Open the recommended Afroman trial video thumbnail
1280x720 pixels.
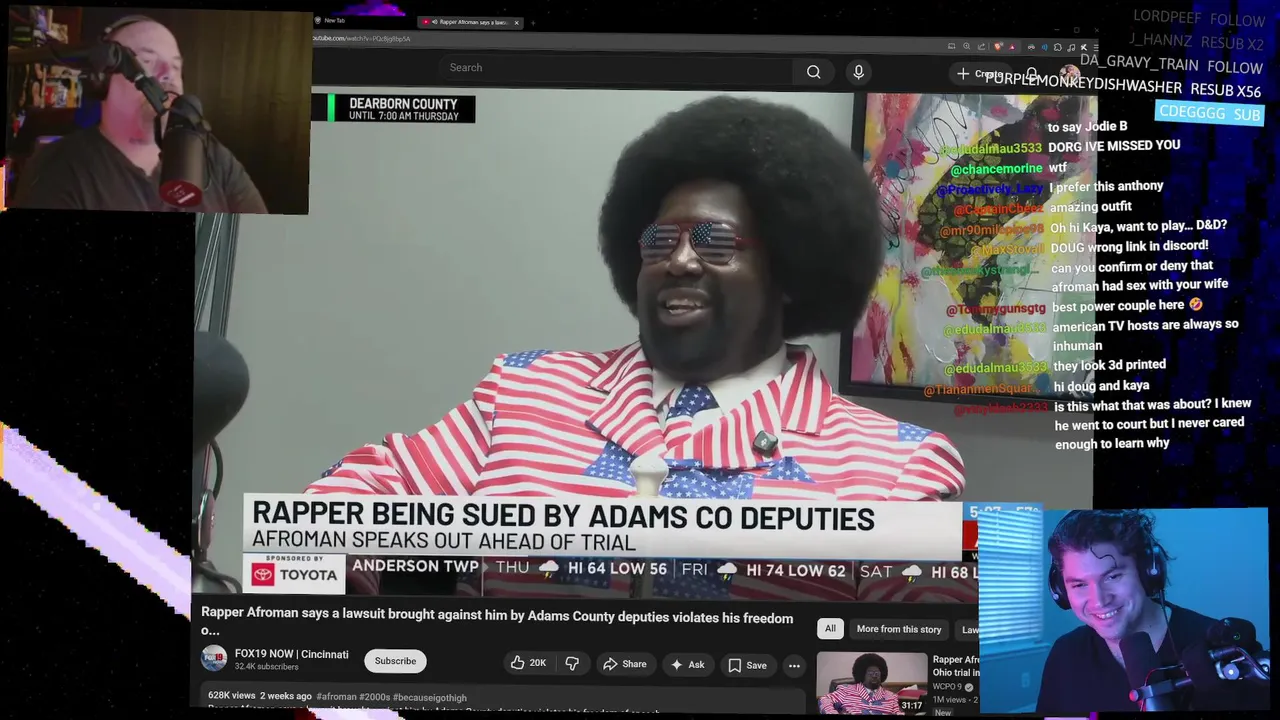871,682
